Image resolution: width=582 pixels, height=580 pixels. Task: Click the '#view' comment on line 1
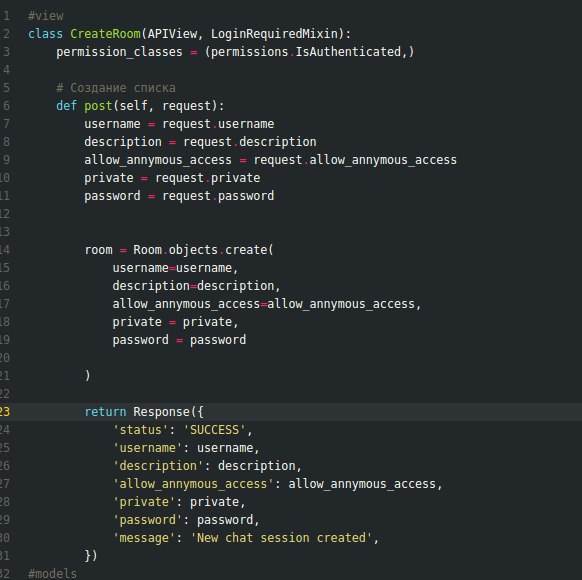[46, 16]
